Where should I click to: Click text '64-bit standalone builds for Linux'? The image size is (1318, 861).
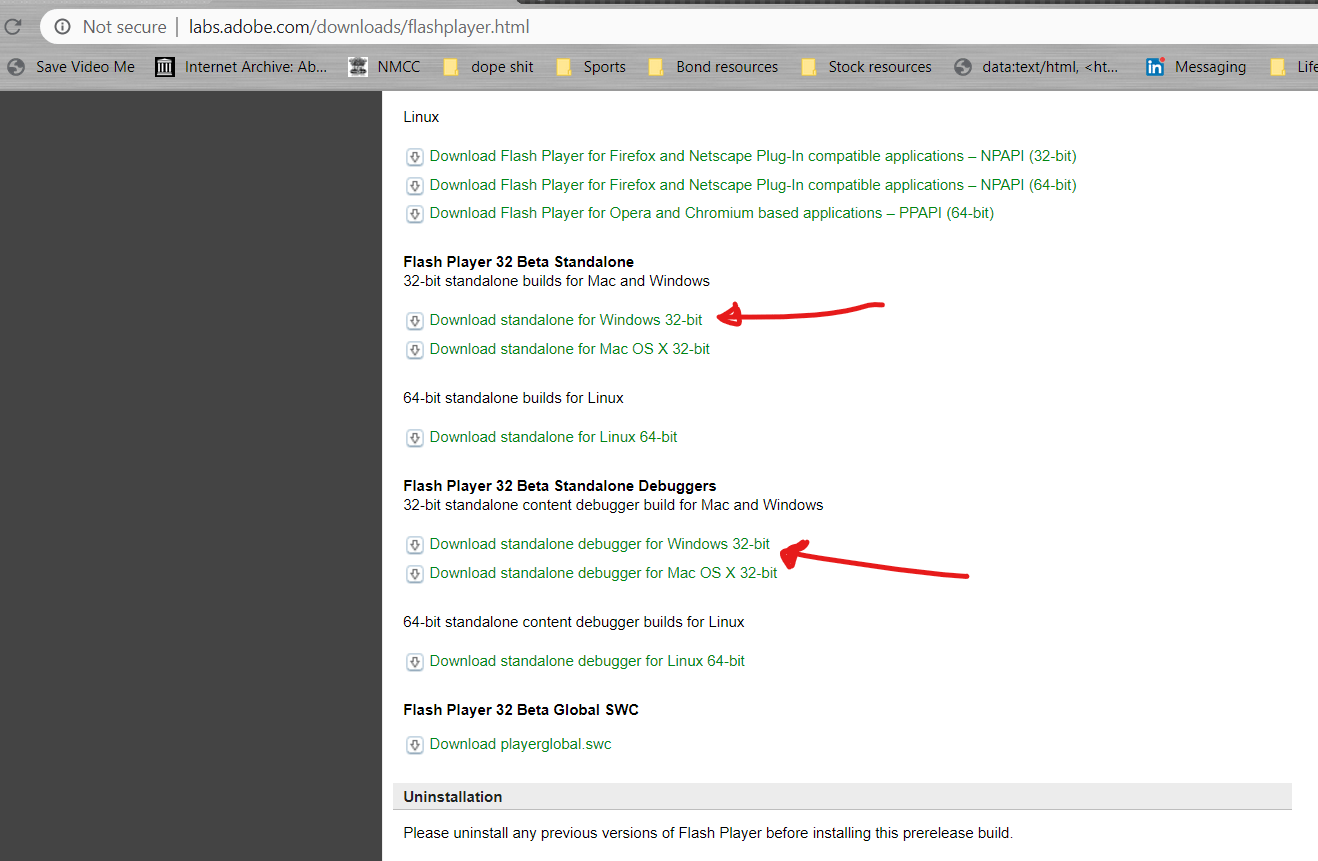[x=513, y=398]
